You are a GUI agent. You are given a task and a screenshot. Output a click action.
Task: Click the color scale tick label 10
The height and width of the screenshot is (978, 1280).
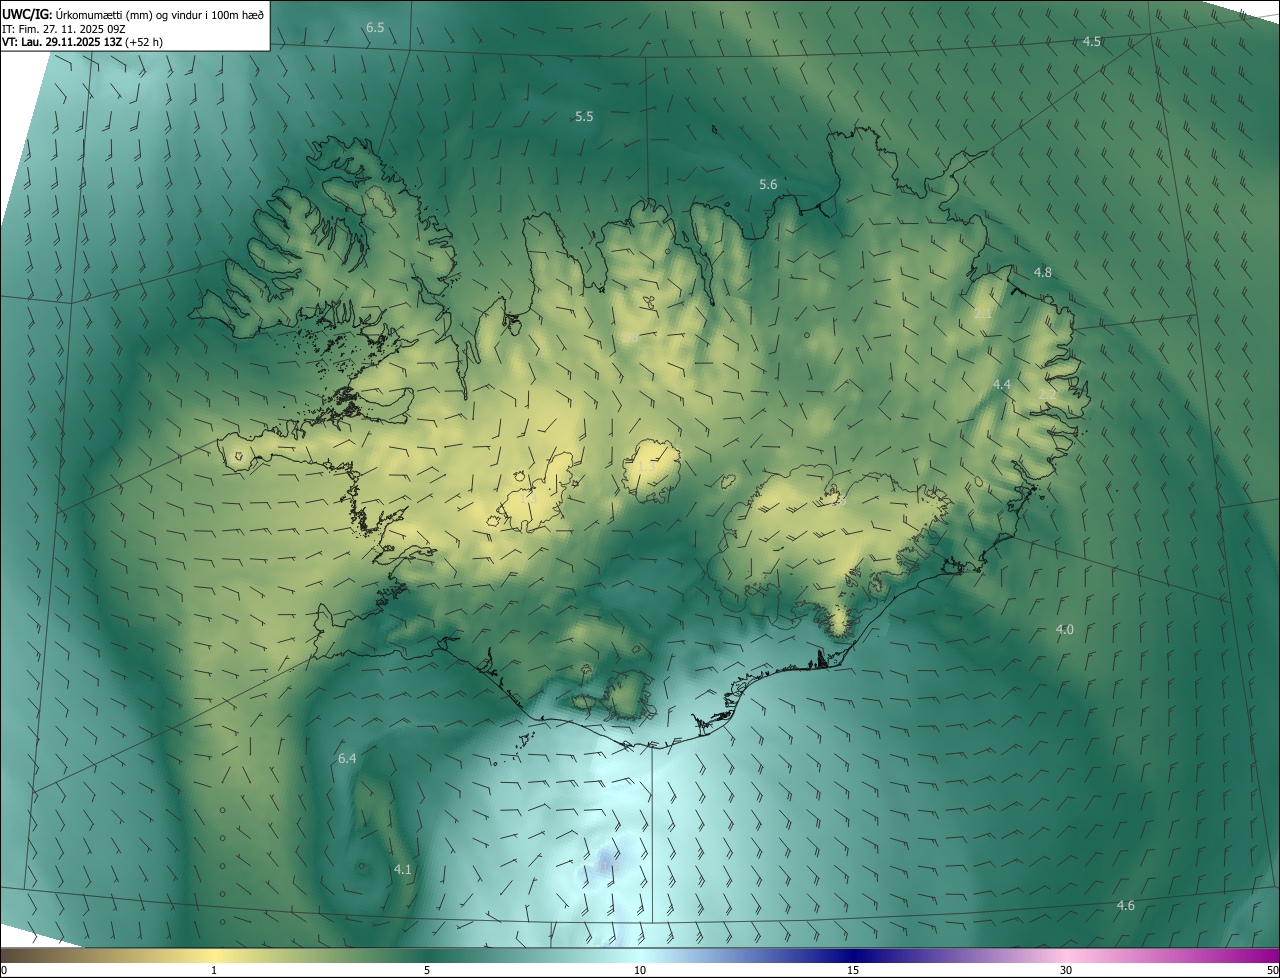(x=640, y=970)
